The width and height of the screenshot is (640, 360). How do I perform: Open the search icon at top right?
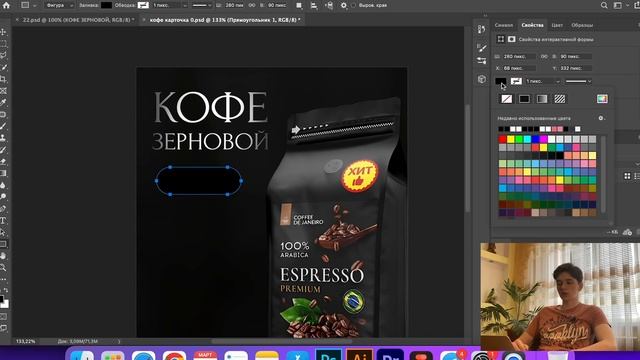click(604, 5)
